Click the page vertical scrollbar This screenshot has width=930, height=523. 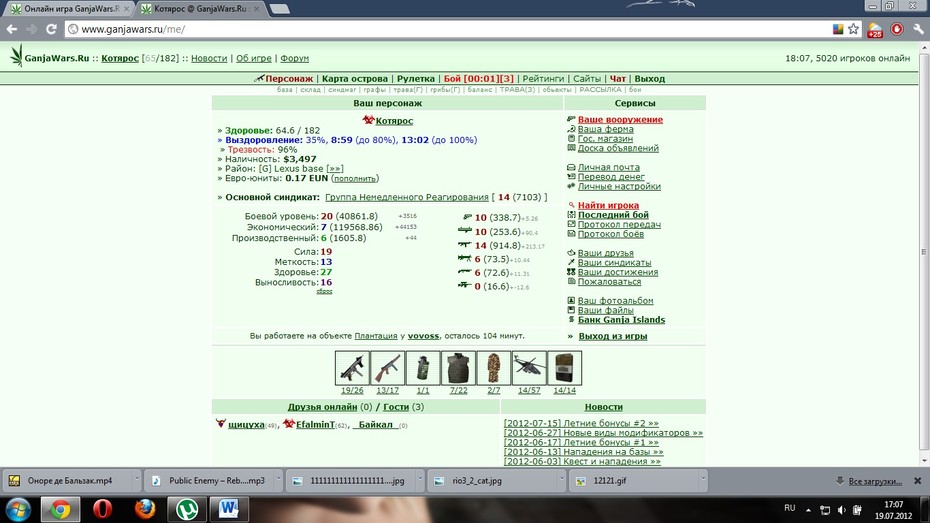[x=924, y=252]
